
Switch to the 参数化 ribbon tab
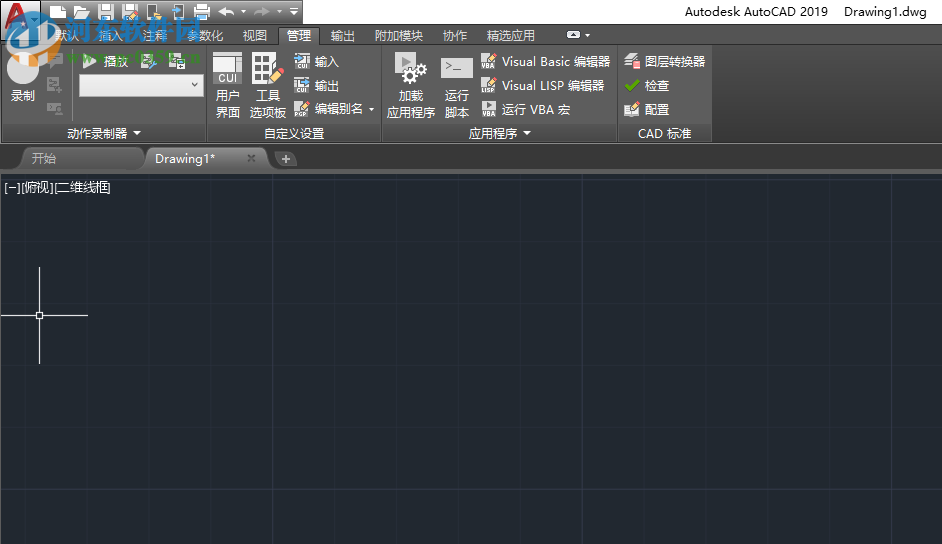pyautogui.click(x=205, y=35)
